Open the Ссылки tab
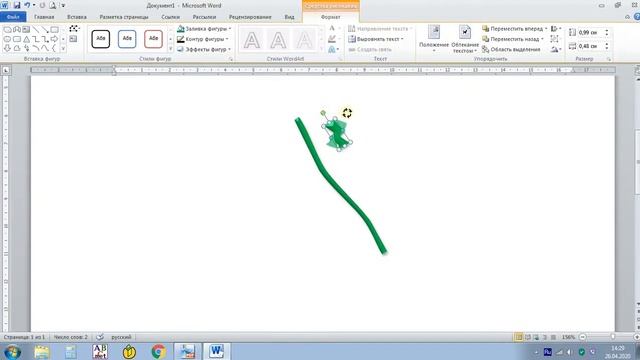Viewport: 640px width, 360px height. click(171, 17)
